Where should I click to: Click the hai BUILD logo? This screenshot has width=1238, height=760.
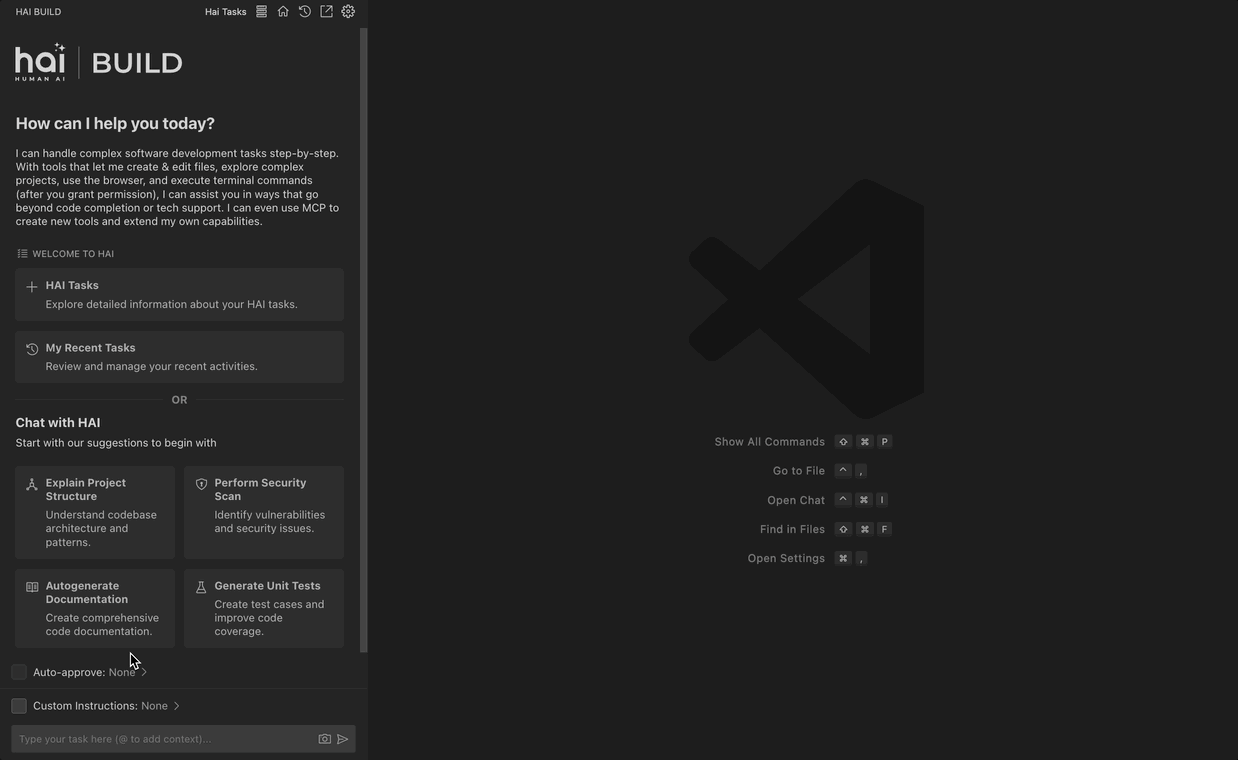tap(99, 62)
